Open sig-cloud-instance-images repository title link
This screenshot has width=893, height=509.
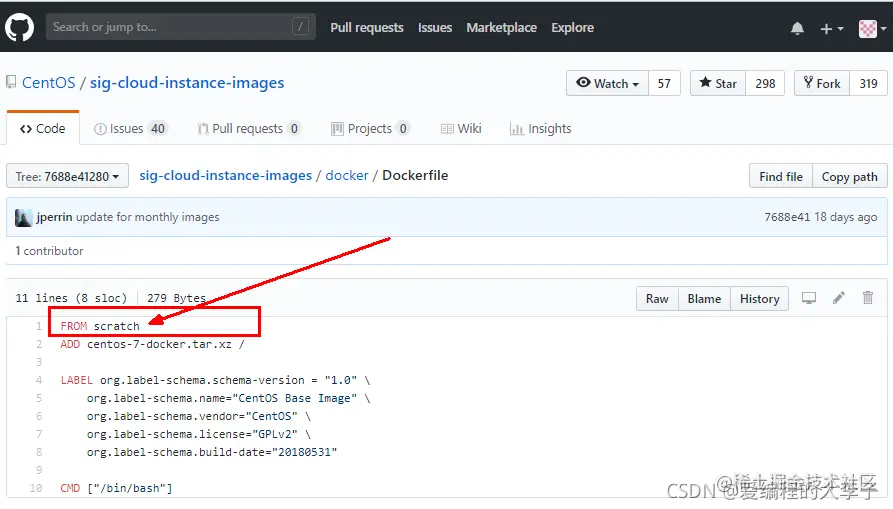187,83
